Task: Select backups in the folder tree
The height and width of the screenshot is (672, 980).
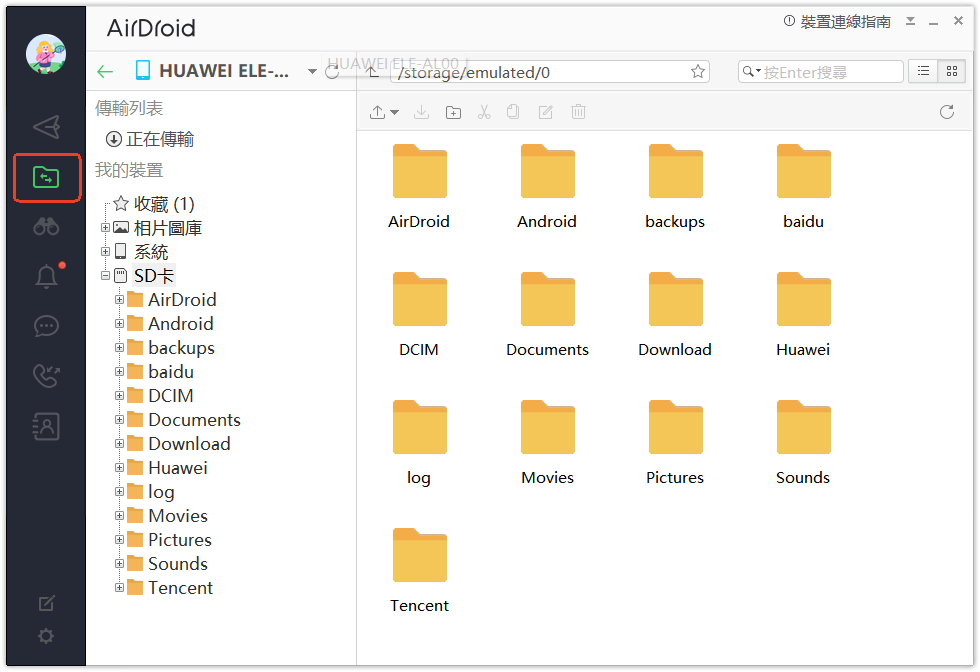Action: (x=171, y=348)
